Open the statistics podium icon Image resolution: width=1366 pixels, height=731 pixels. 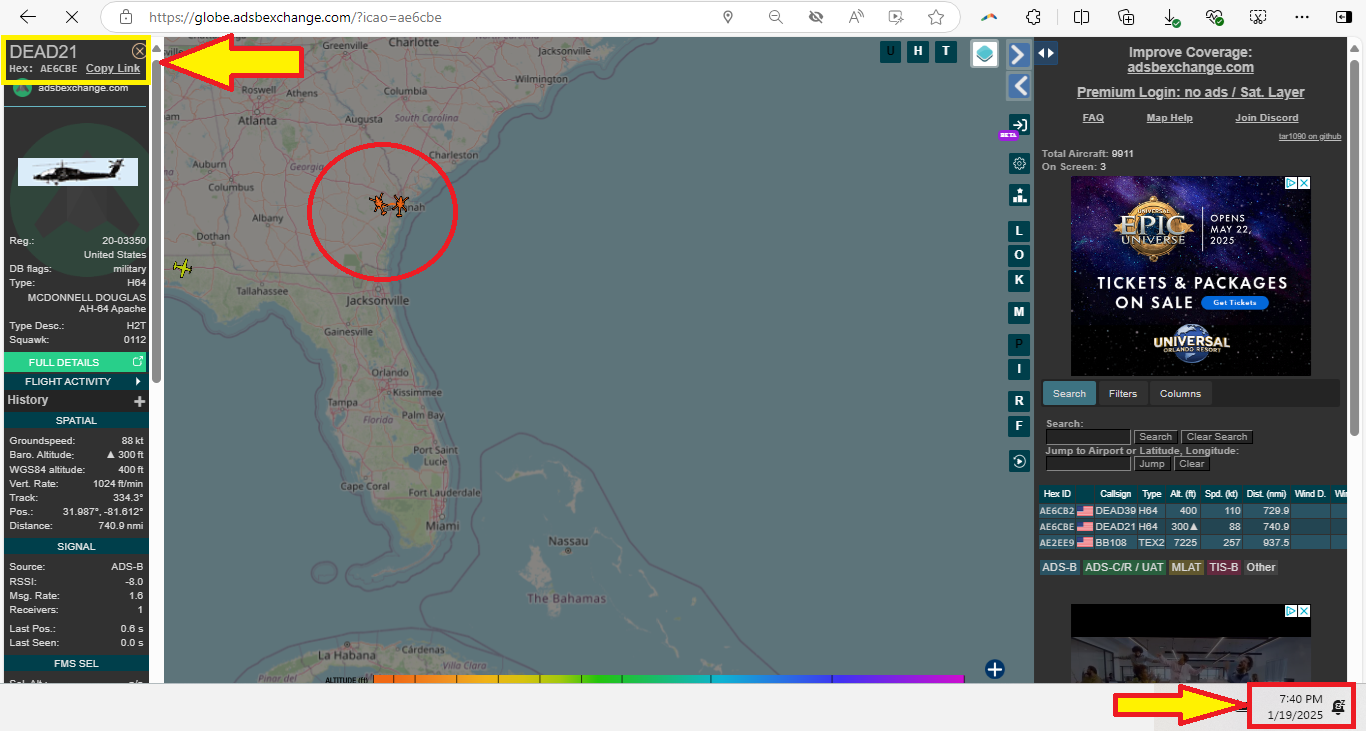(x=1019, y=195)
